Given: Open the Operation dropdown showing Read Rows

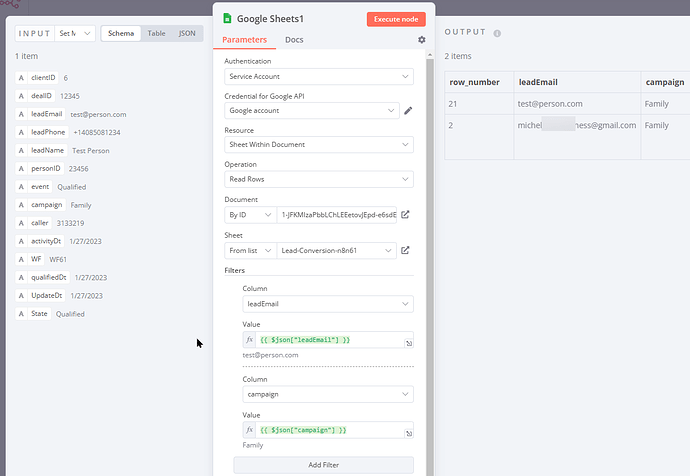Looking at the screenshot, I should coord(318,180).
